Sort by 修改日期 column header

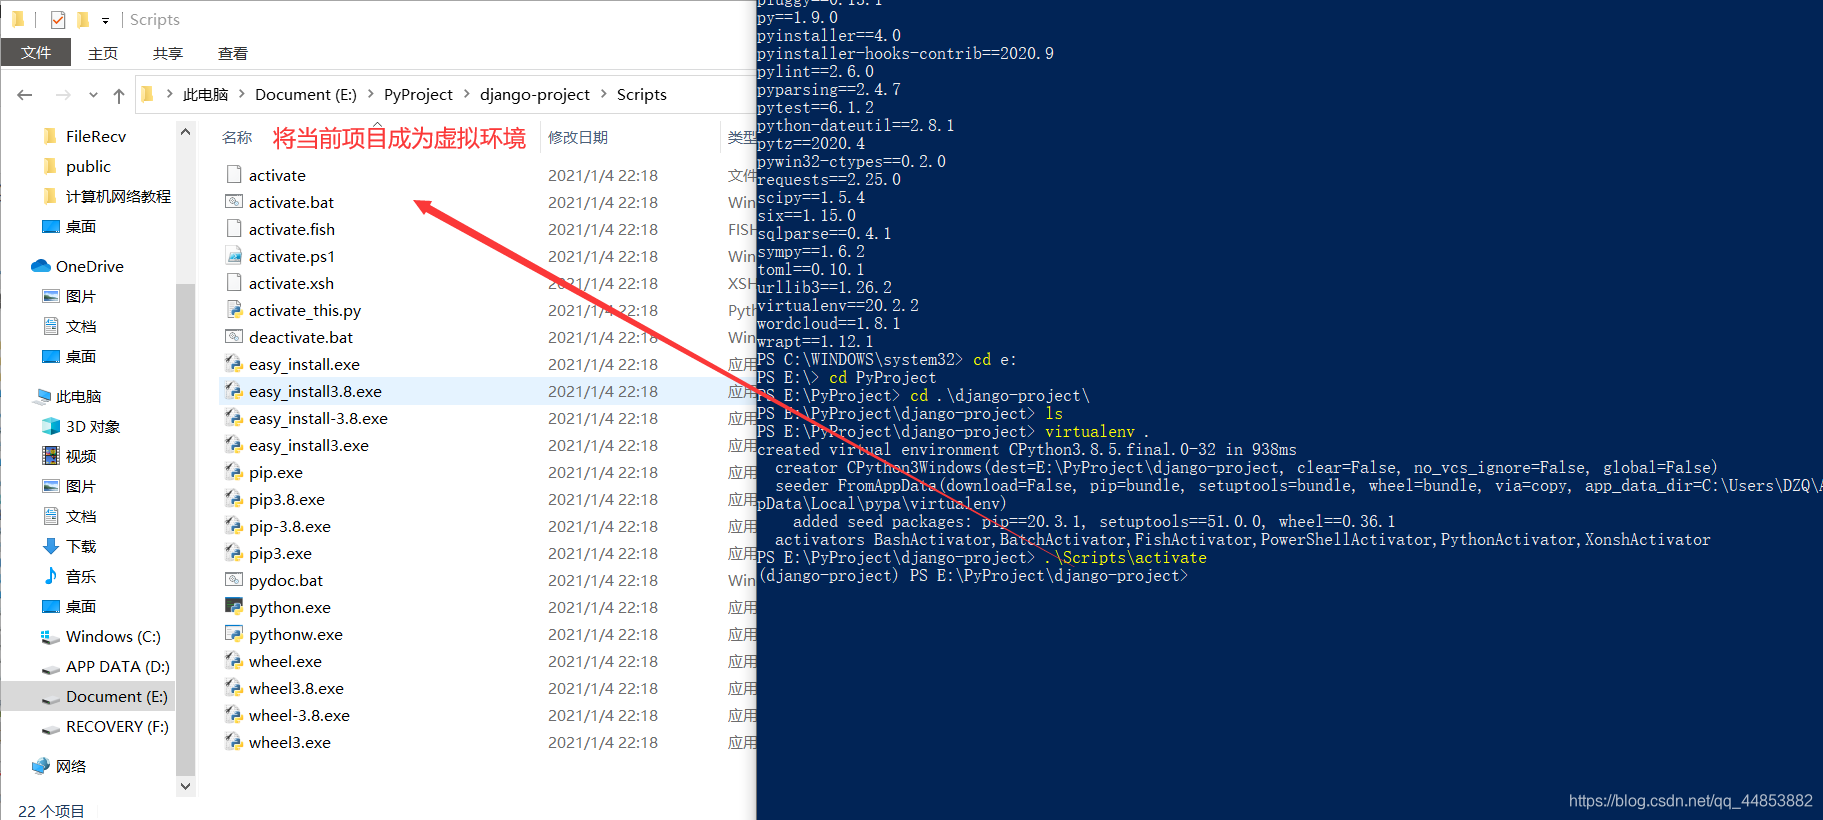[x=578, y=137]
